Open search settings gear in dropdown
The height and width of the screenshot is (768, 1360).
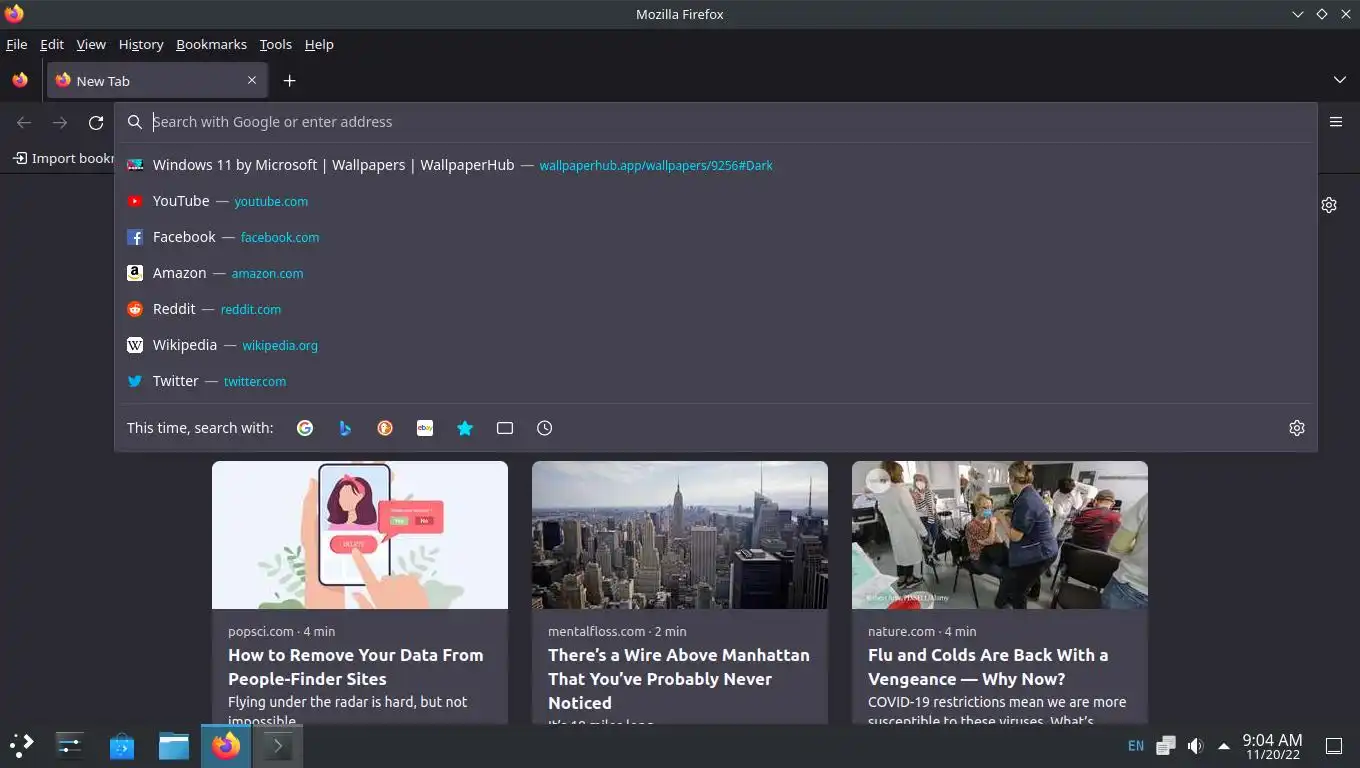1297,428
